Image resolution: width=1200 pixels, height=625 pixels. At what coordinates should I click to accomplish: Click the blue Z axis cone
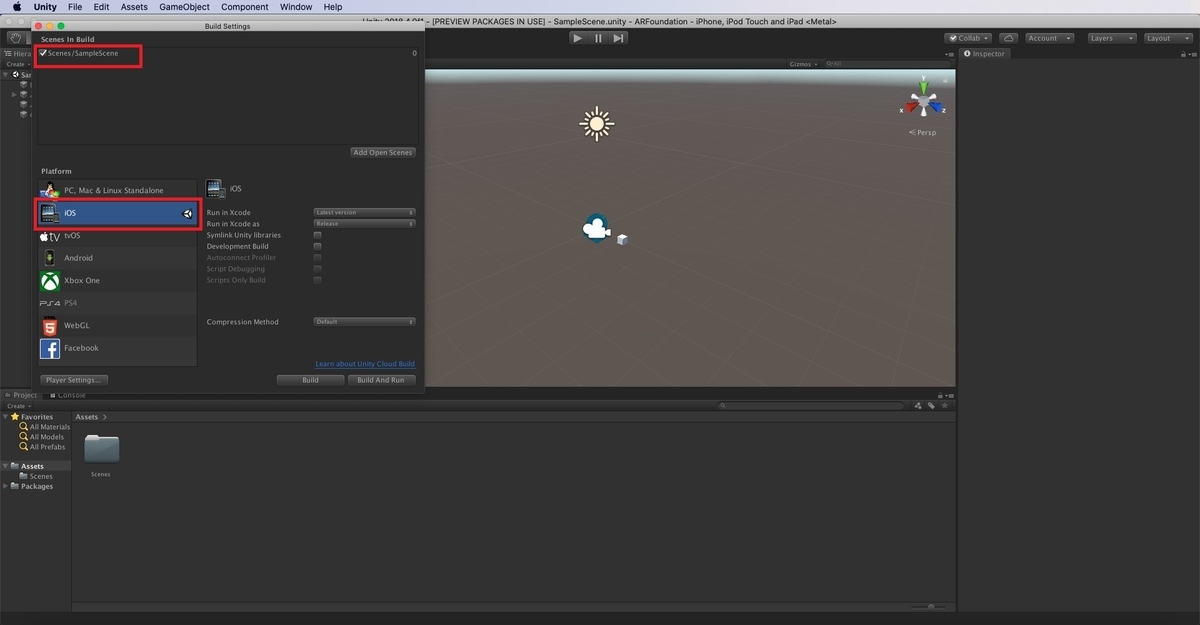tap(936, 108)
